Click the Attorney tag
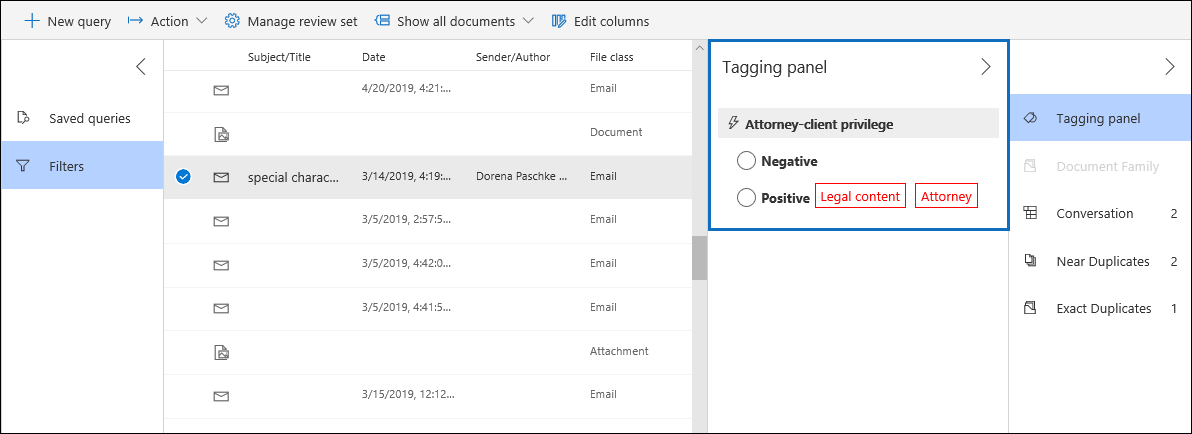1192x434 pixels. (945, 197)
